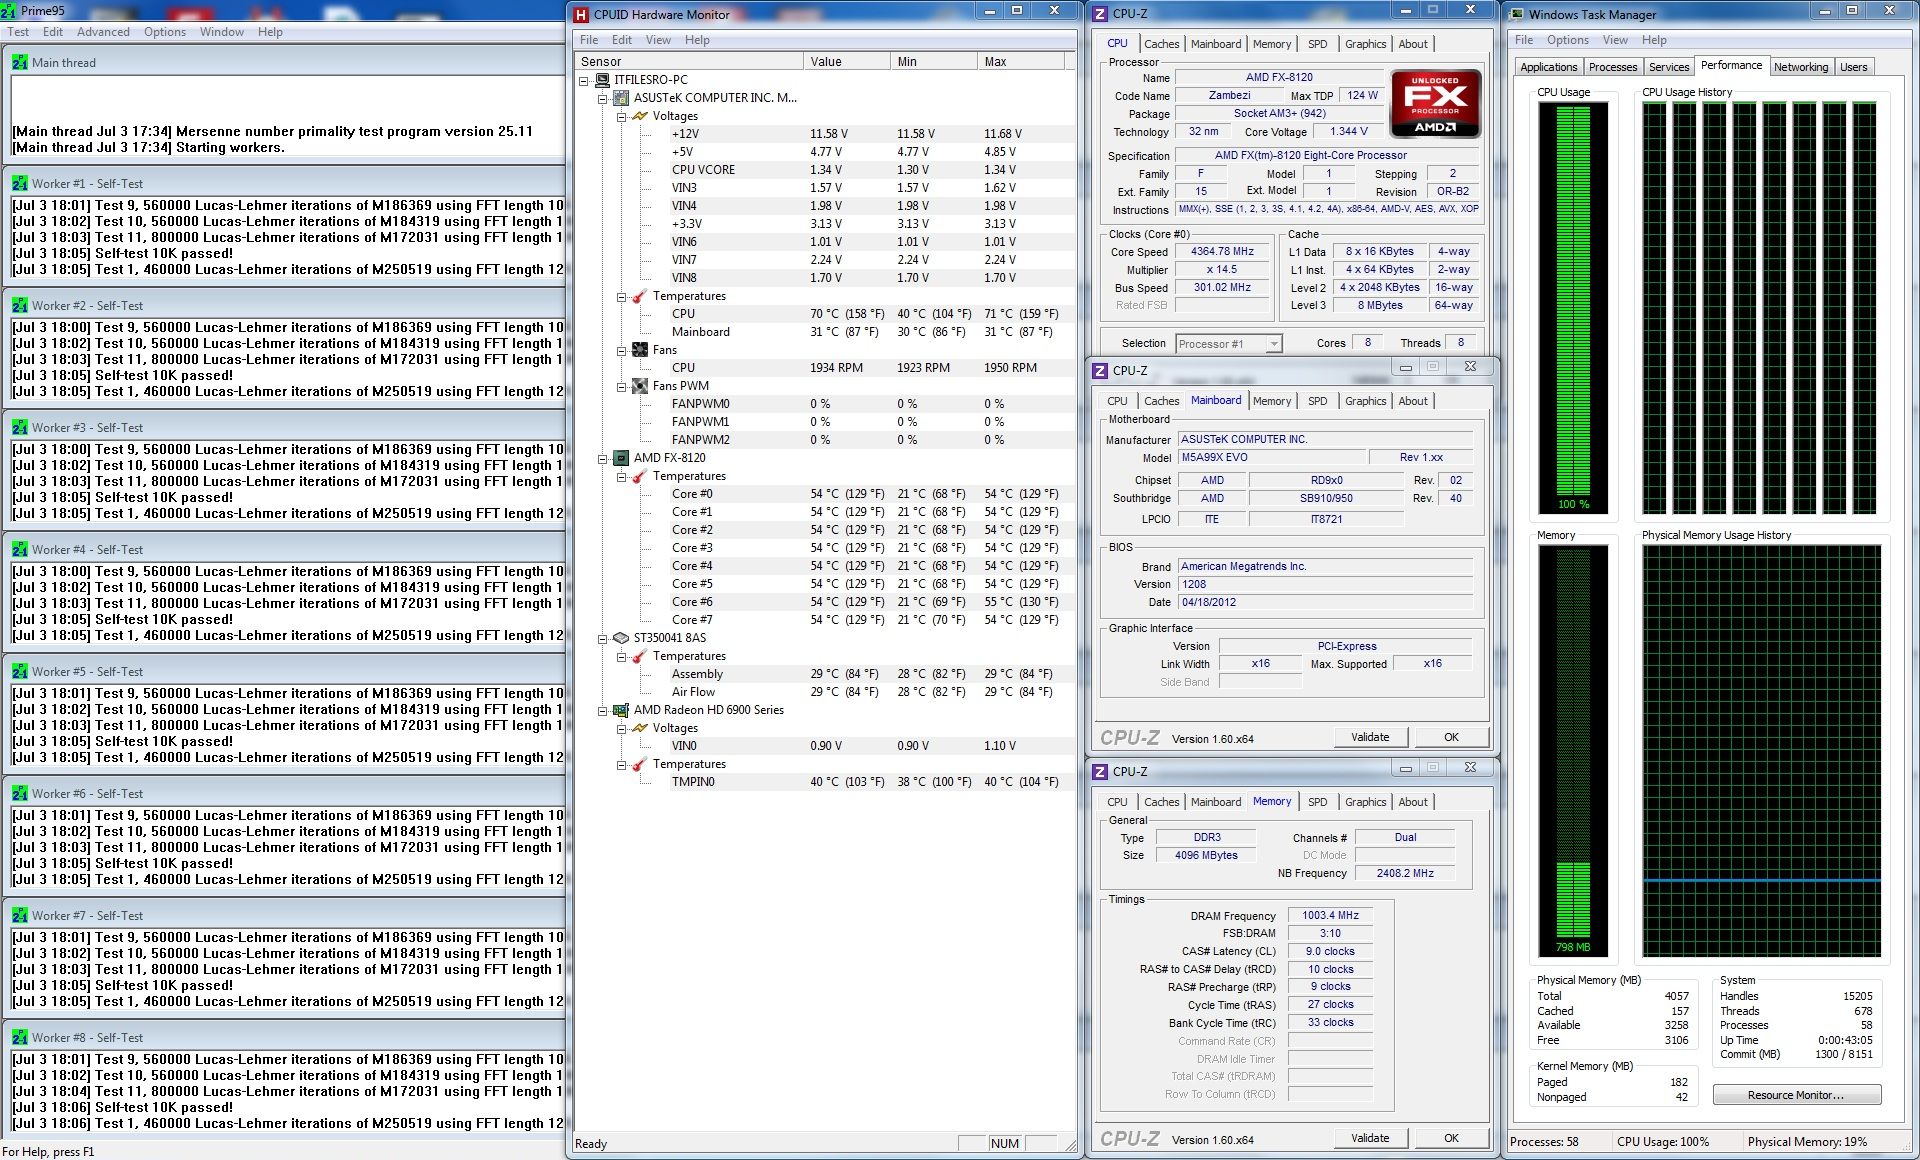Click the ST350041 8AS hard drive icon
The height and width of the screenshot is (1160, 1920).
point(620,638)
